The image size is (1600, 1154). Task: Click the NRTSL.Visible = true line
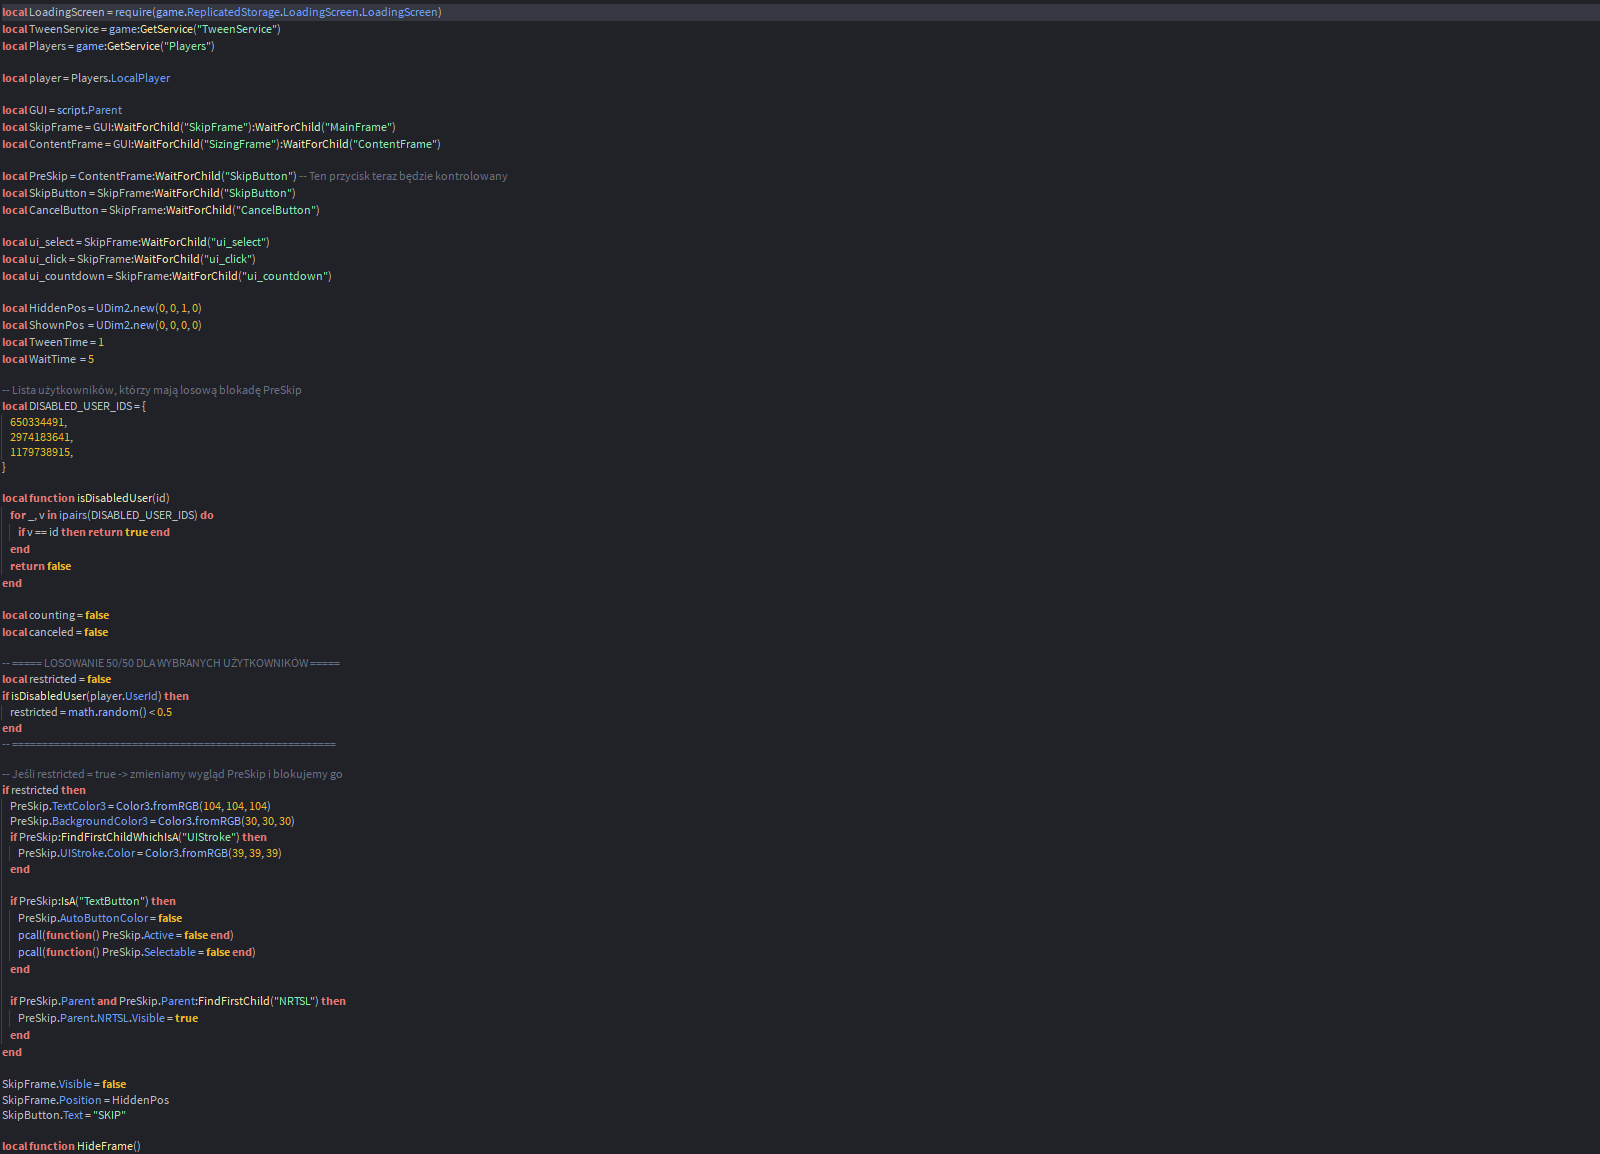(108, 1018)
